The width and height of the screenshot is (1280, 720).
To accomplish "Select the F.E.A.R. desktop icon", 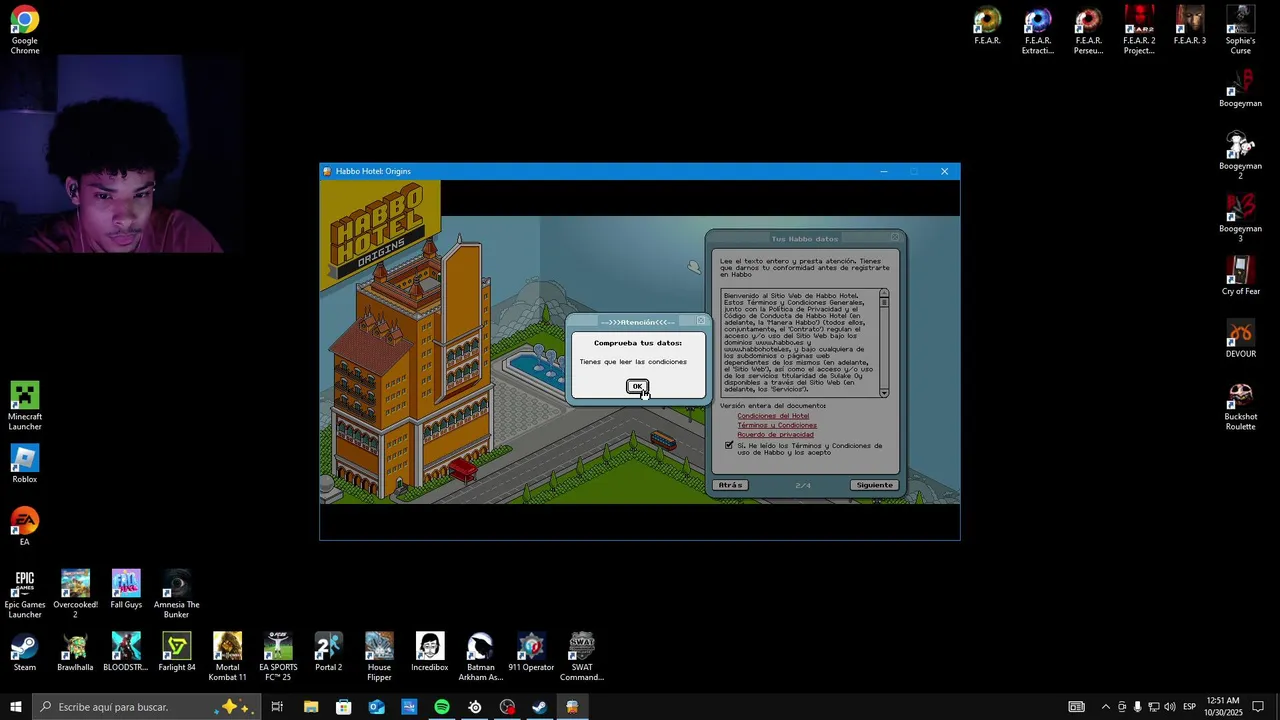I will point(987,25).
